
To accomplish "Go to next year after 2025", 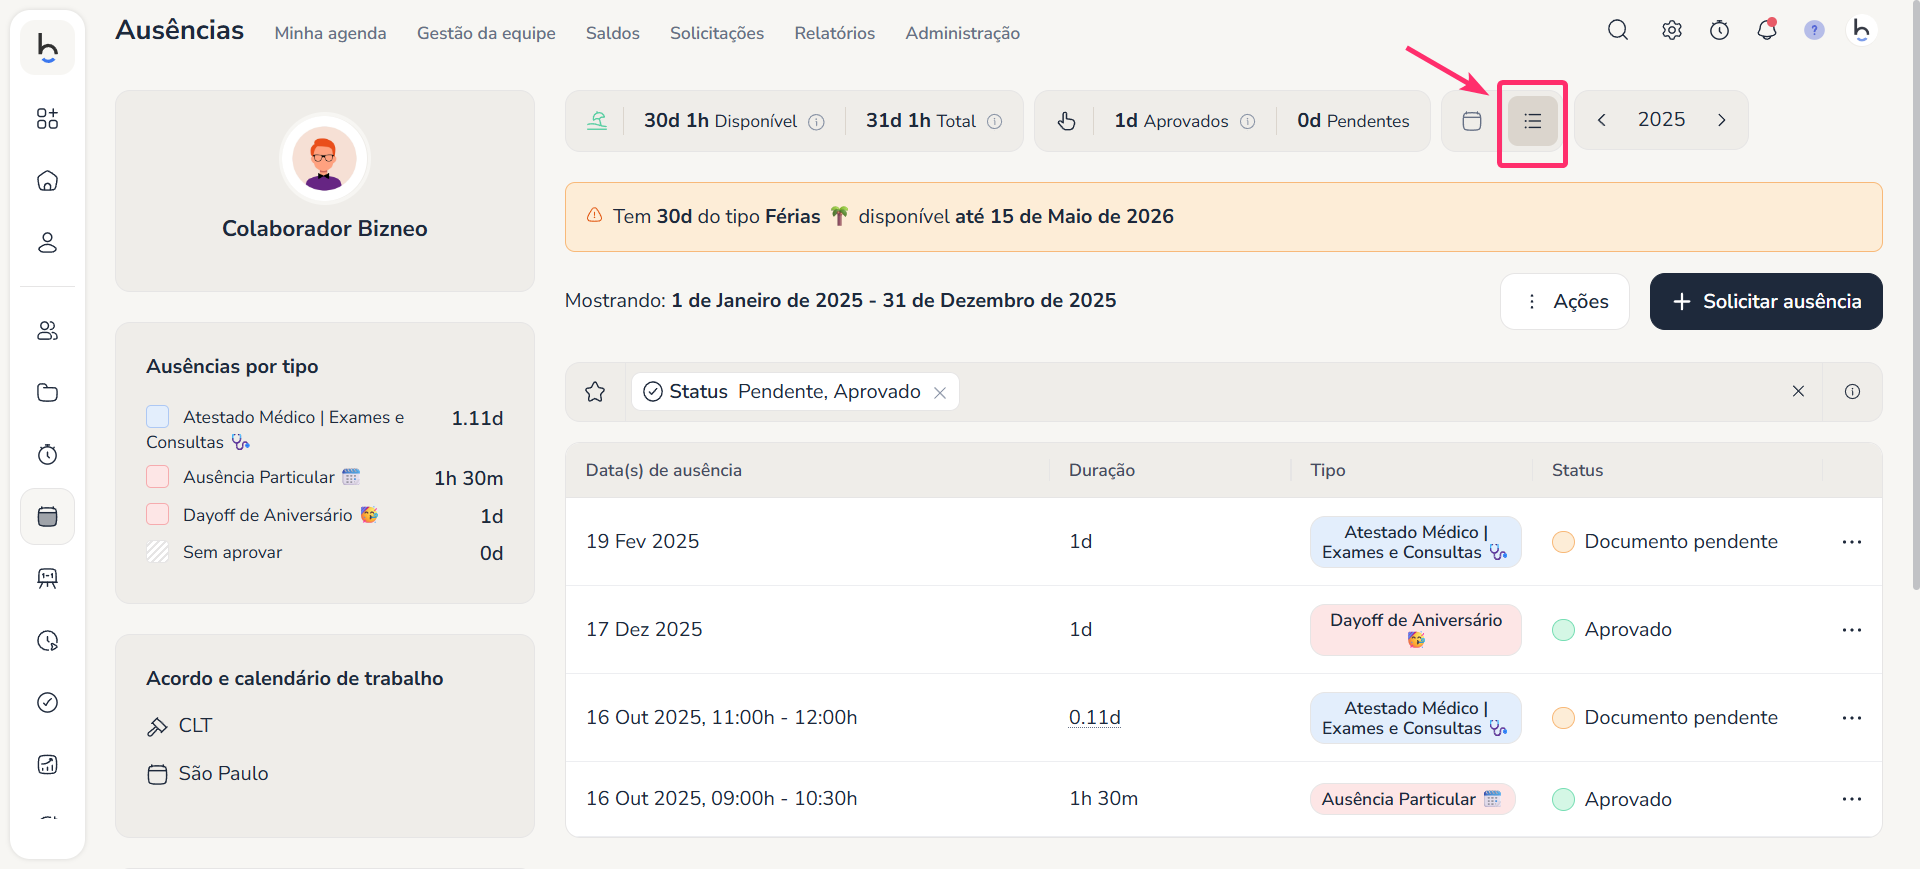I will click(x=1721, y=120).
